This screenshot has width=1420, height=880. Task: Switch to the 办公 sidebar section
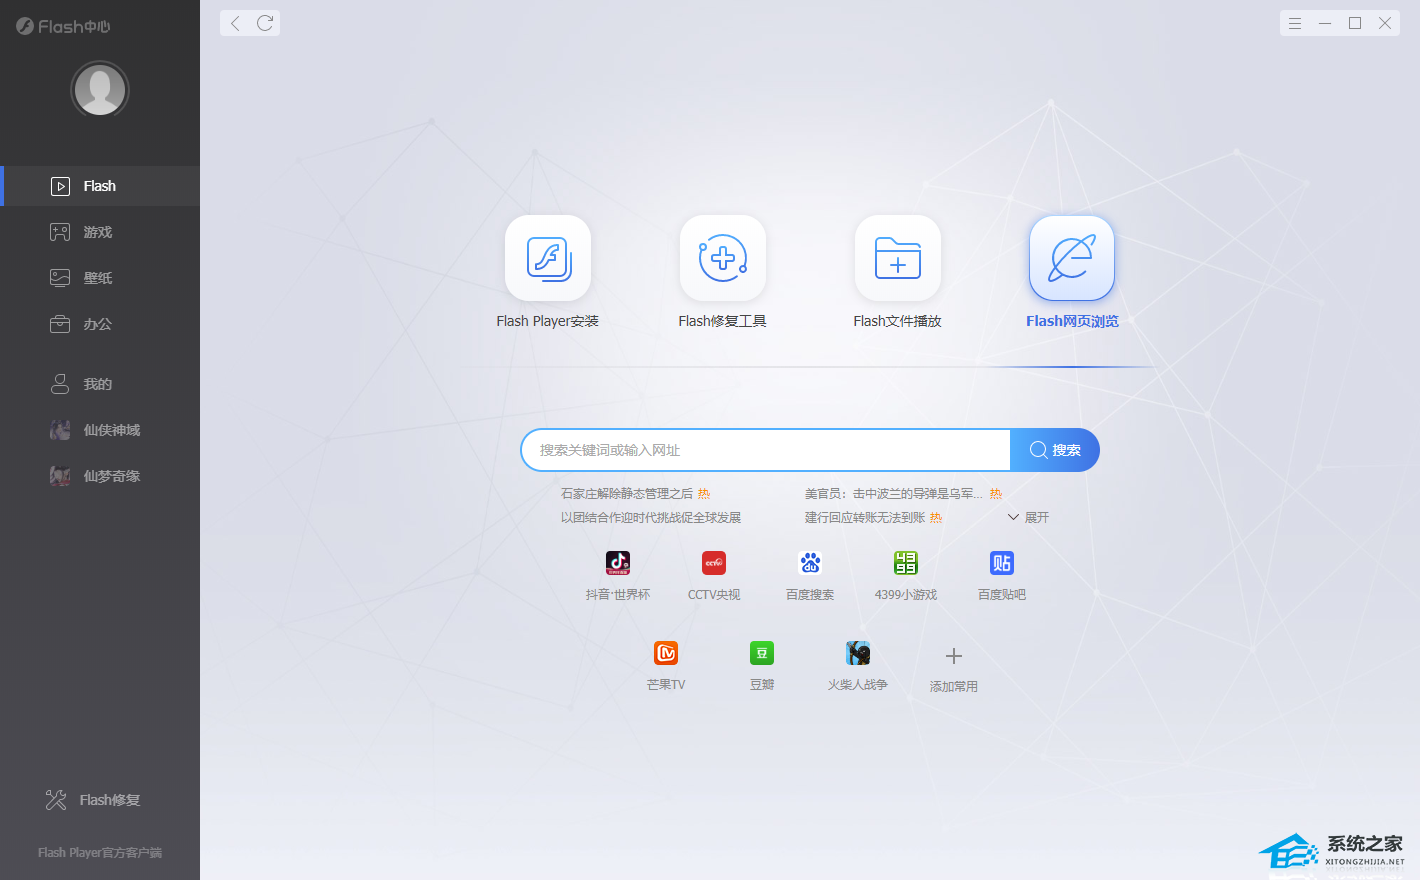pyautogui.click(x=100, y=324)
